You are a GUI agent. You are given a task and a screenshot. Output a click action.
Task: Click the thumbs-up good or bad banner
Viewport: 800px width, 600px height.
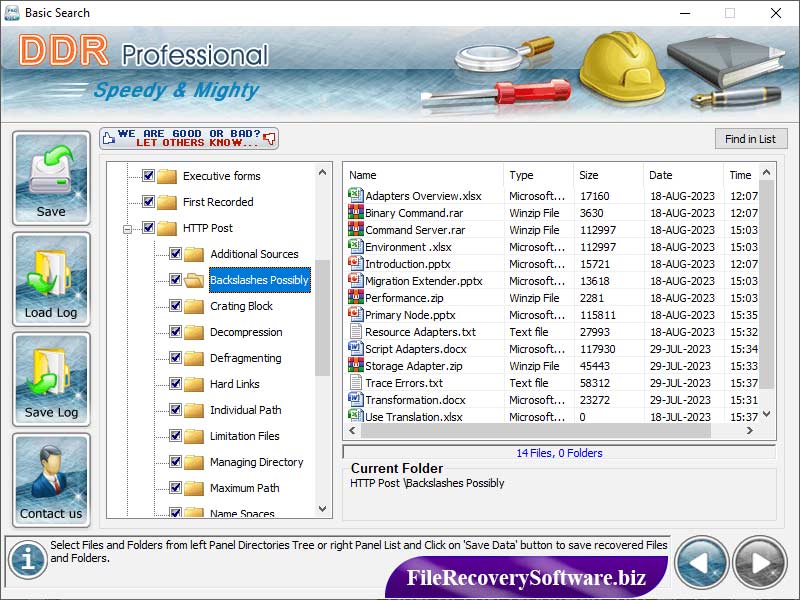pyautogui.click(x=189, y=138)
